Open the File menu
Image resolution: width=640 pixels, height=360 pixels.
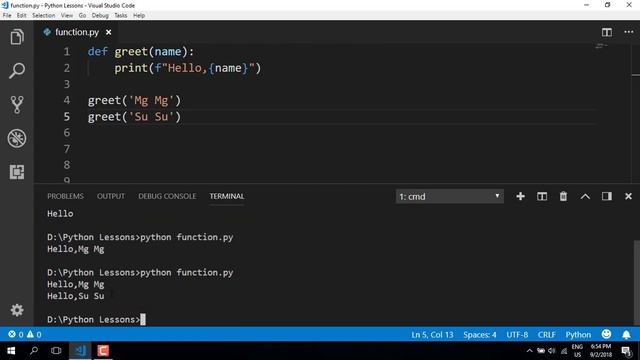click(7, 16)
